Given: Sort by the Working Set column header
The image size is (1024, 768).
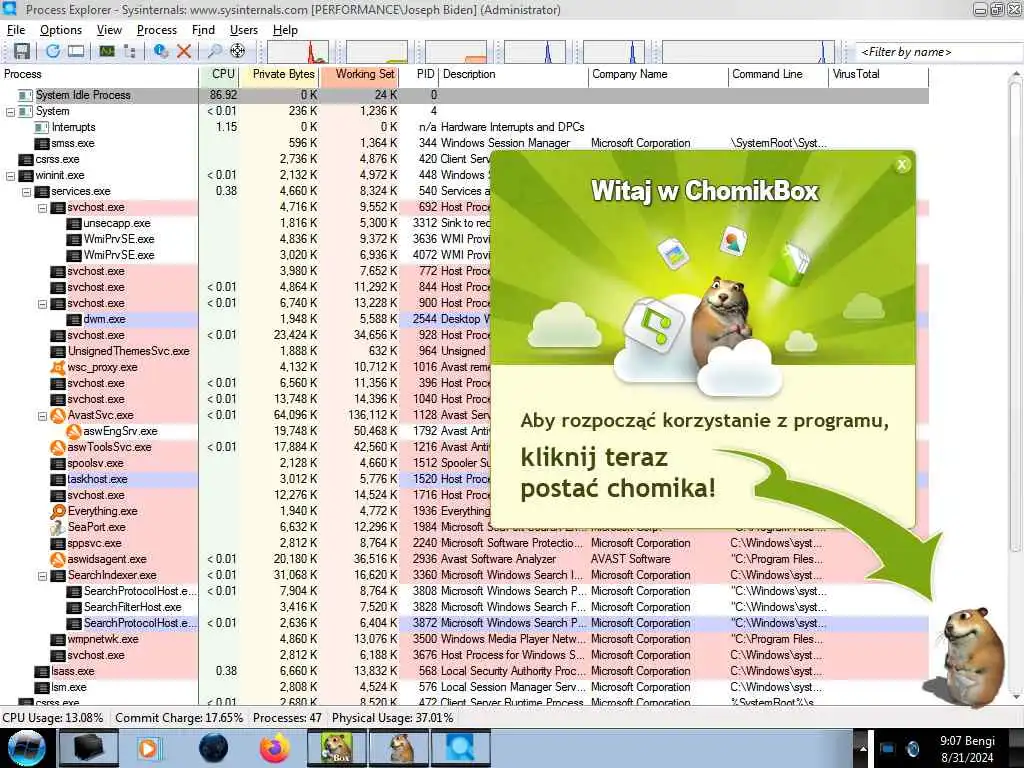Looking at the screenshot, I should click(x=359, y=74).
